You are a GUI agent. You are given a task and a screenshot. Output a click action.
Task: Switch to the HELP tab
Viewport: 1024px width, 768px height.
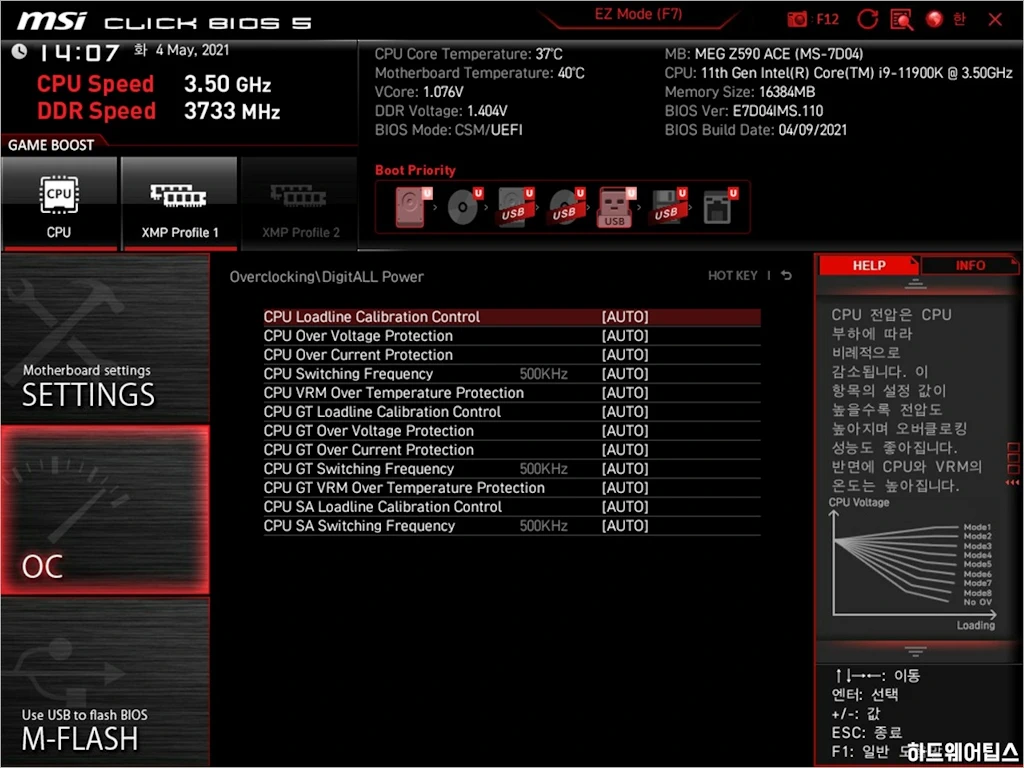869,265
